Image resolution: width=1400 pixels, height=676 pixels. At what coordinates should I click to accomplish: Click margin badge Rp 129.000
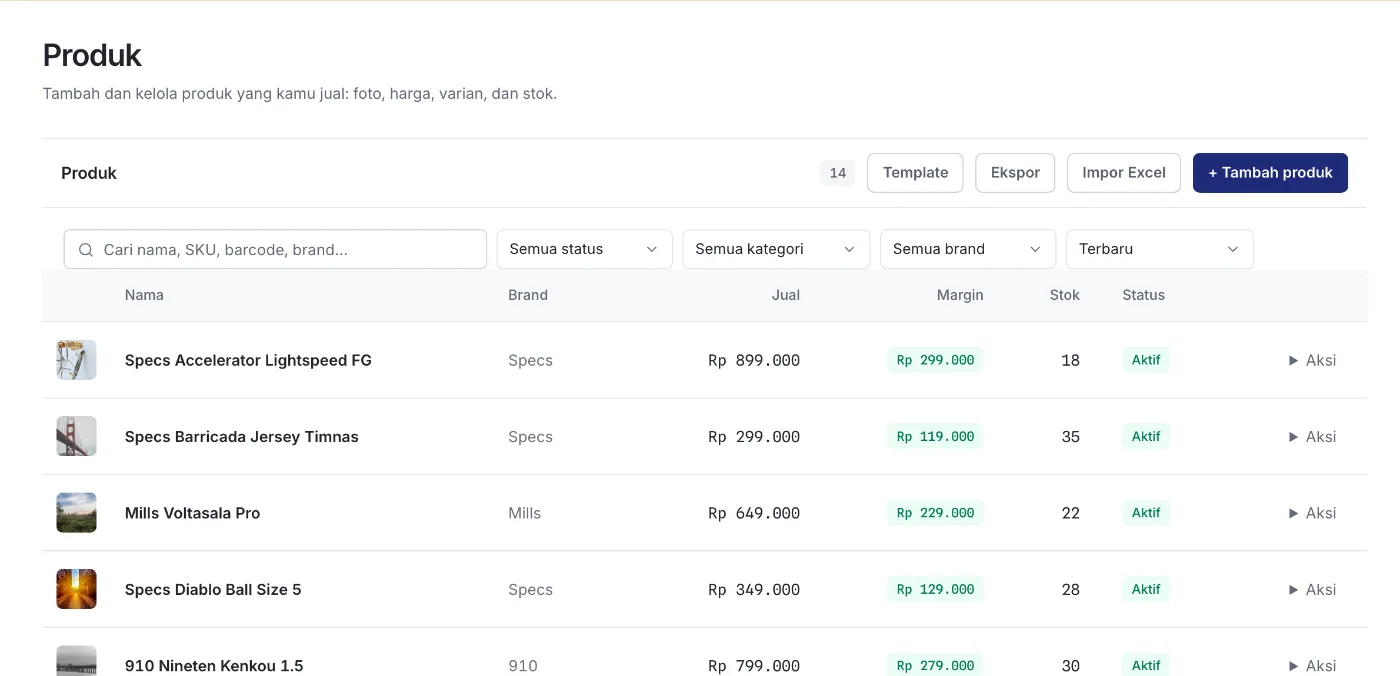935,590
